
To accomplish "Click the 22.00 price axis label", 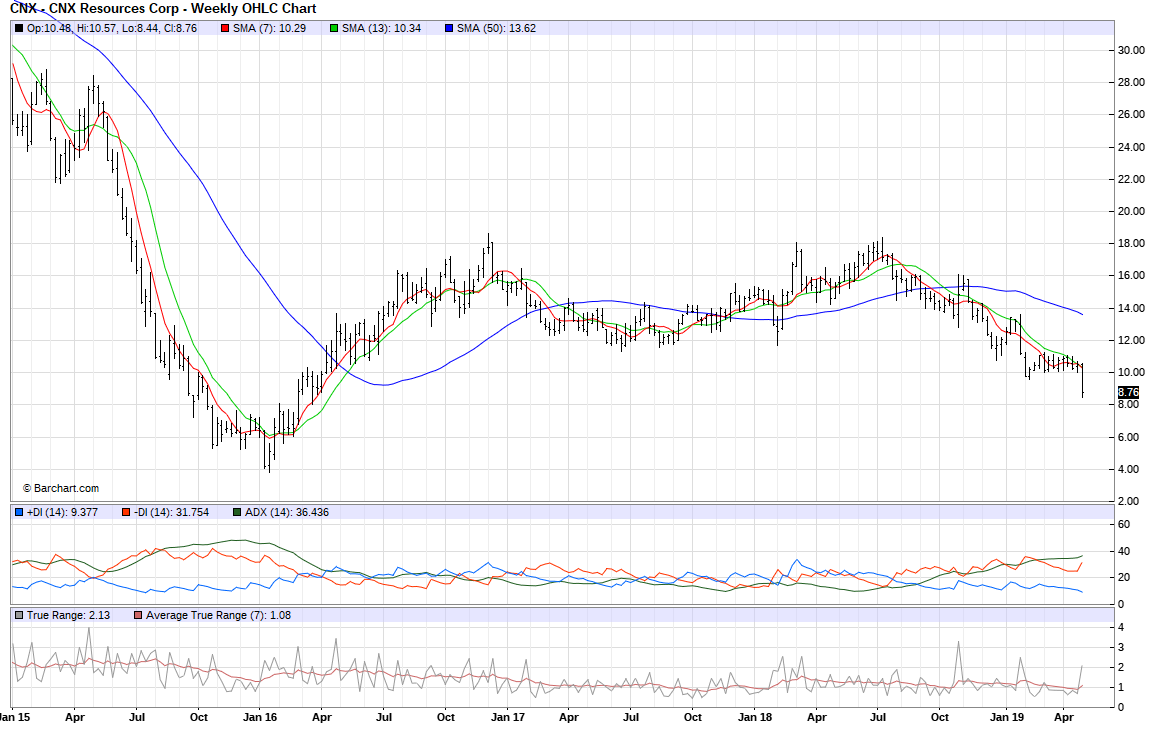I will (1131, 179).
